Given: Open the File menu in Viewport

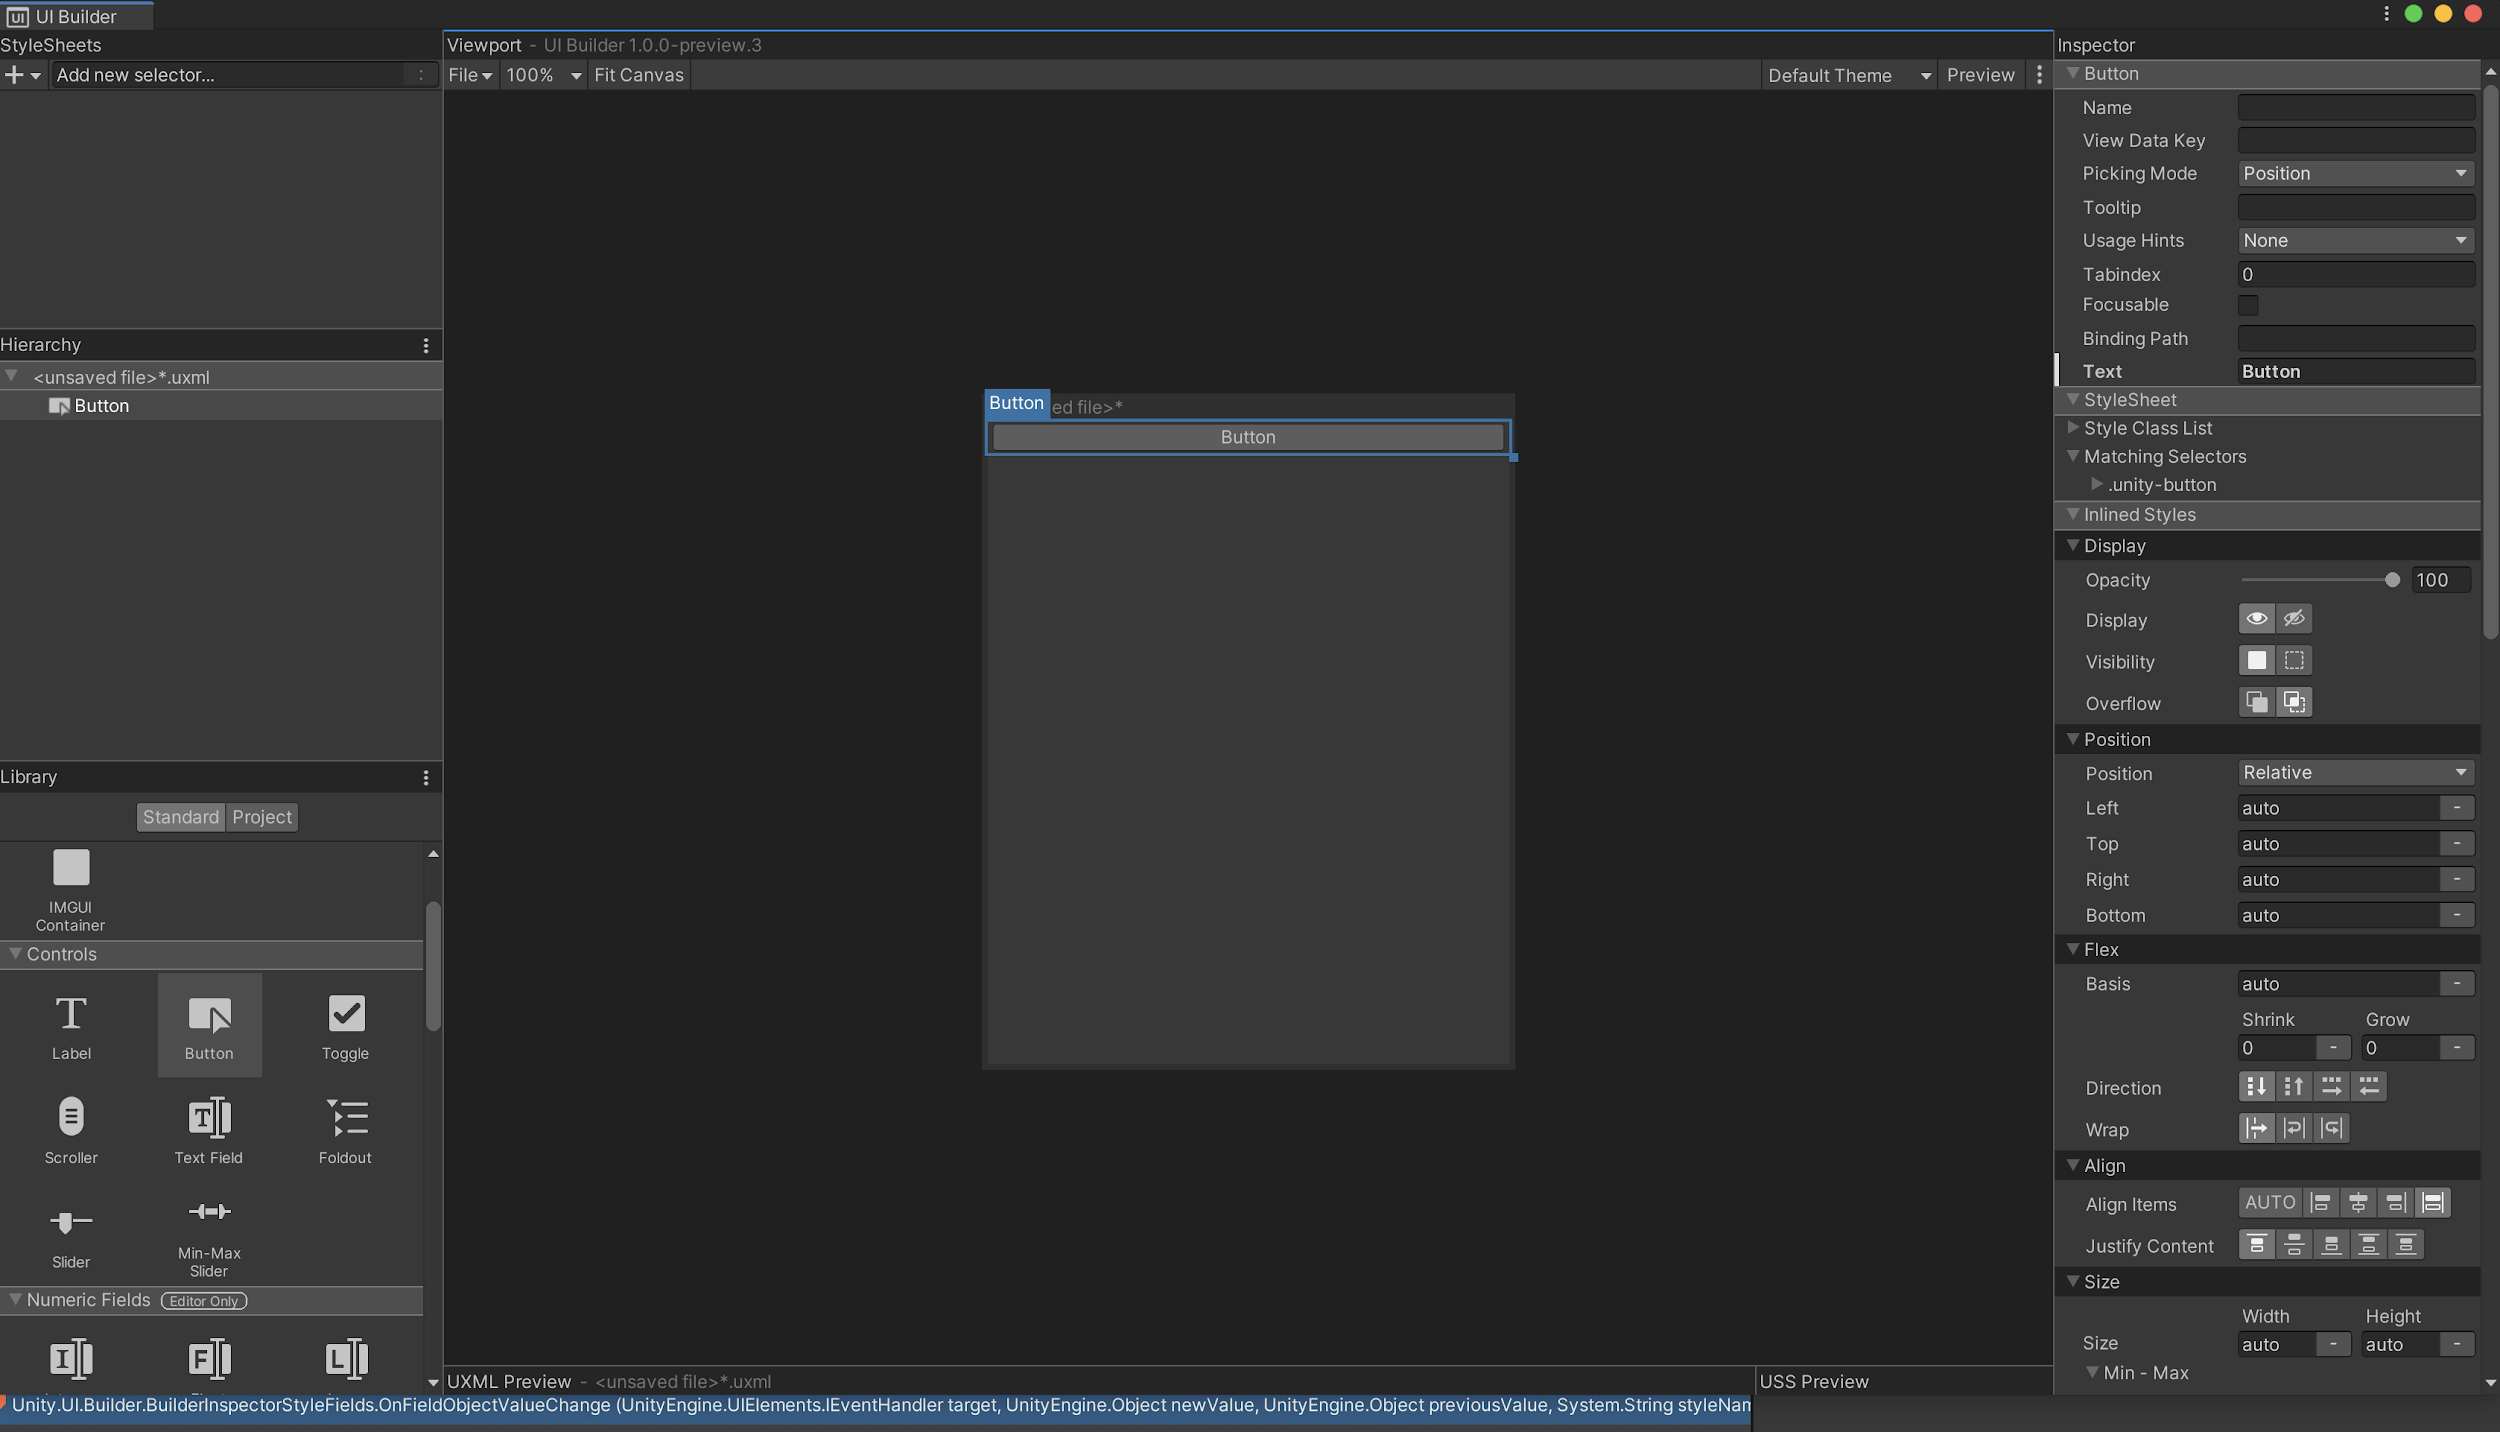Looking at the screenshot, I should (x=470, y=75).
